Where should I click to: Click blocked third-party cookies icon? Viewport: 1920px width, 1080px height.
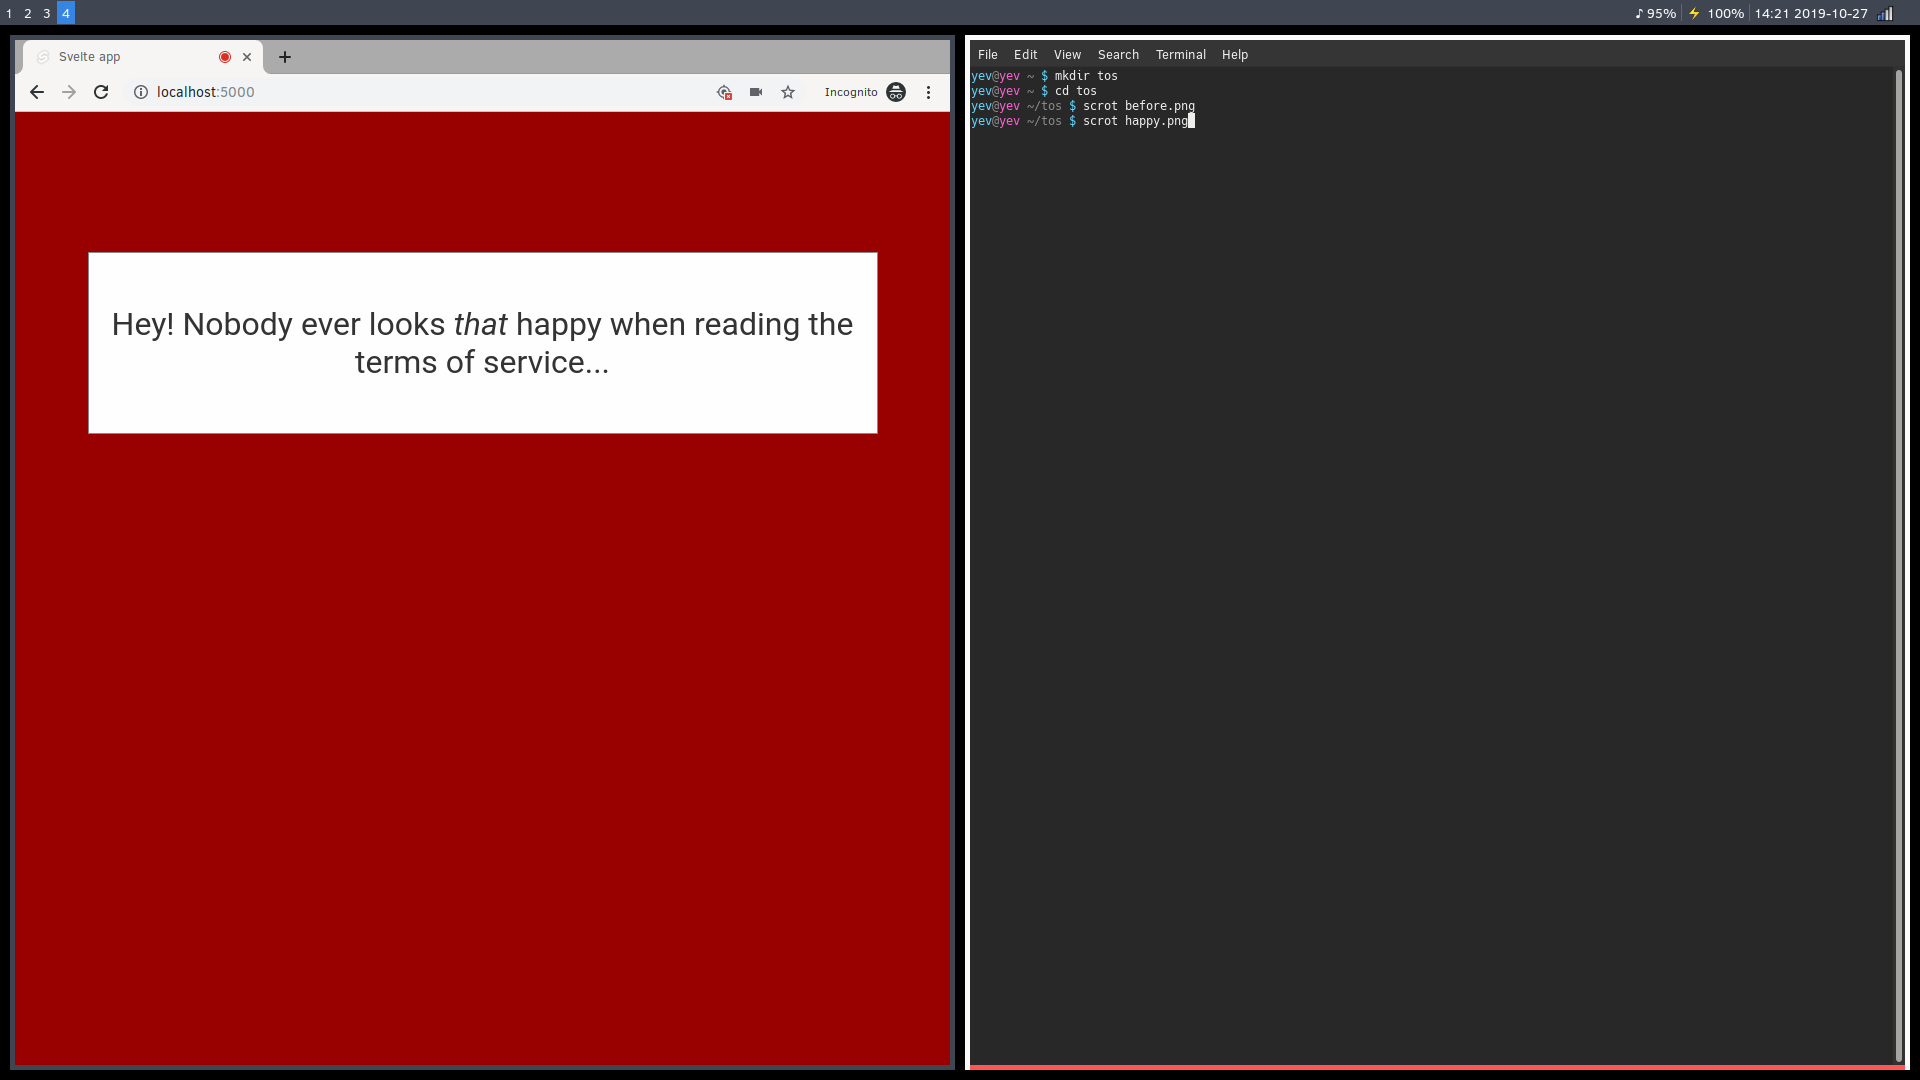click(724, 92)
